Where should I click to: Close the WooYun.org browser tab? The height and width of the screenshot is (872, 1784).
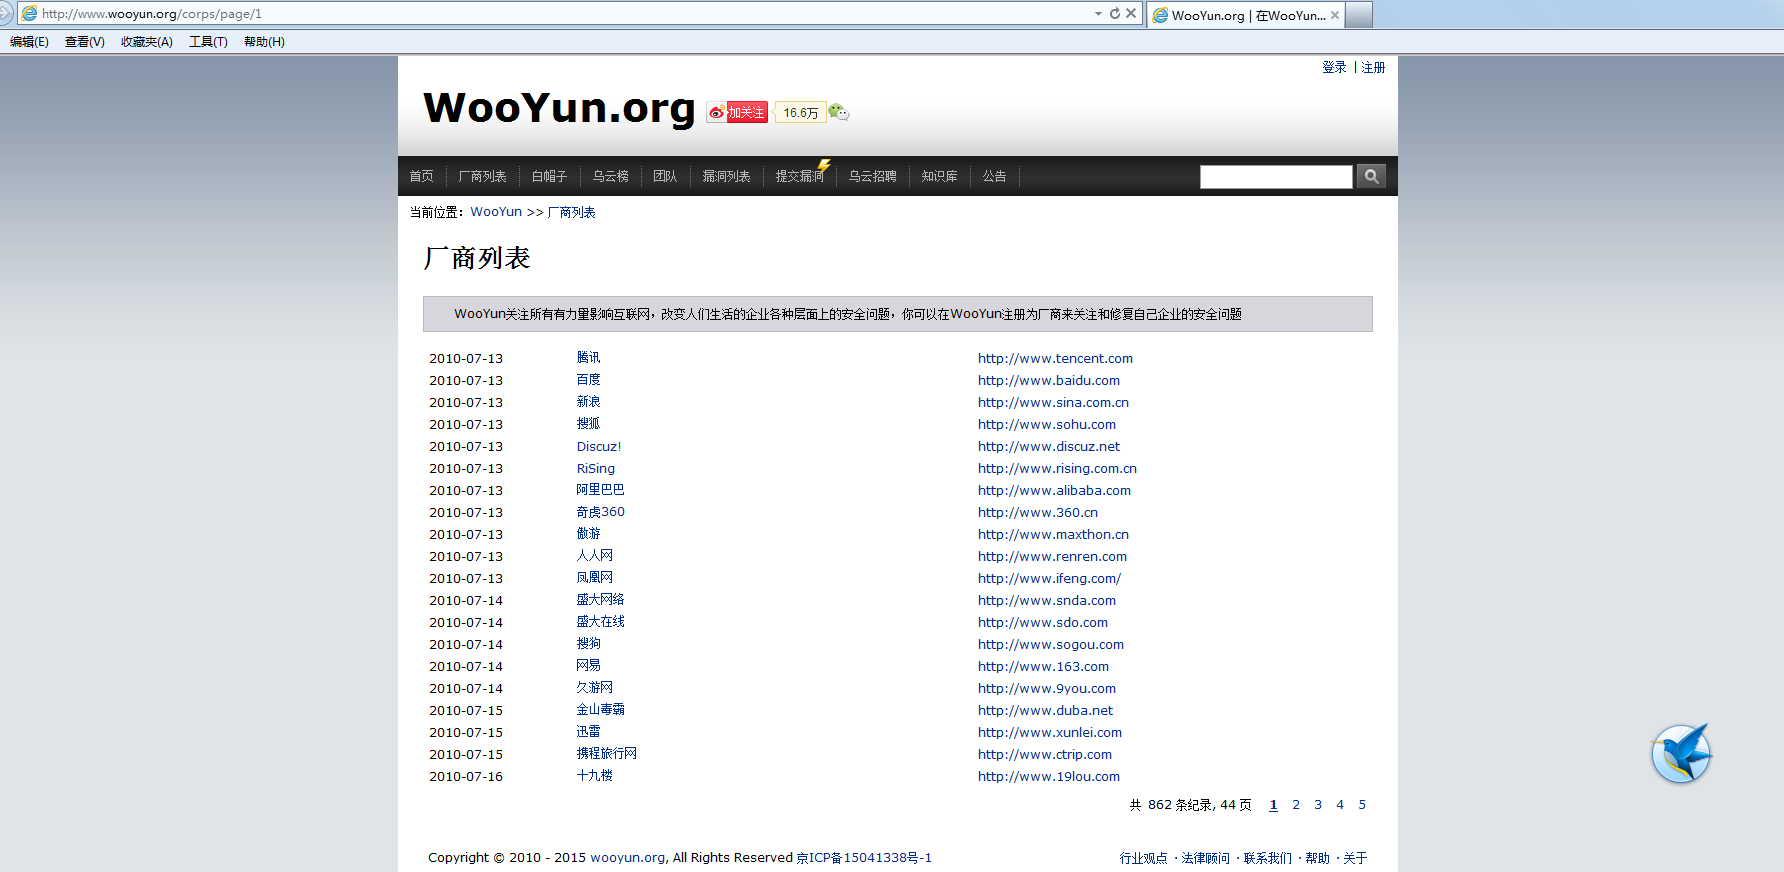(x=1335, y=15)
